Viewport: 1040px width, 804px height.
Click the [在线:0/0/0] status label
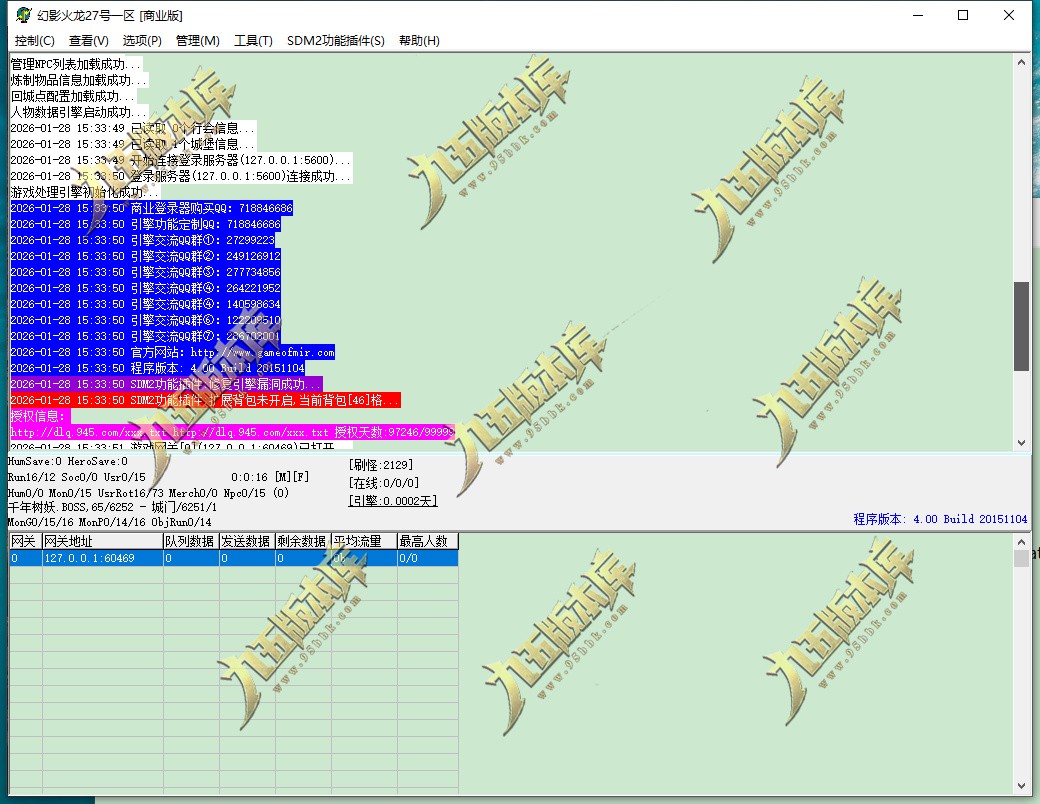[384, 483]
